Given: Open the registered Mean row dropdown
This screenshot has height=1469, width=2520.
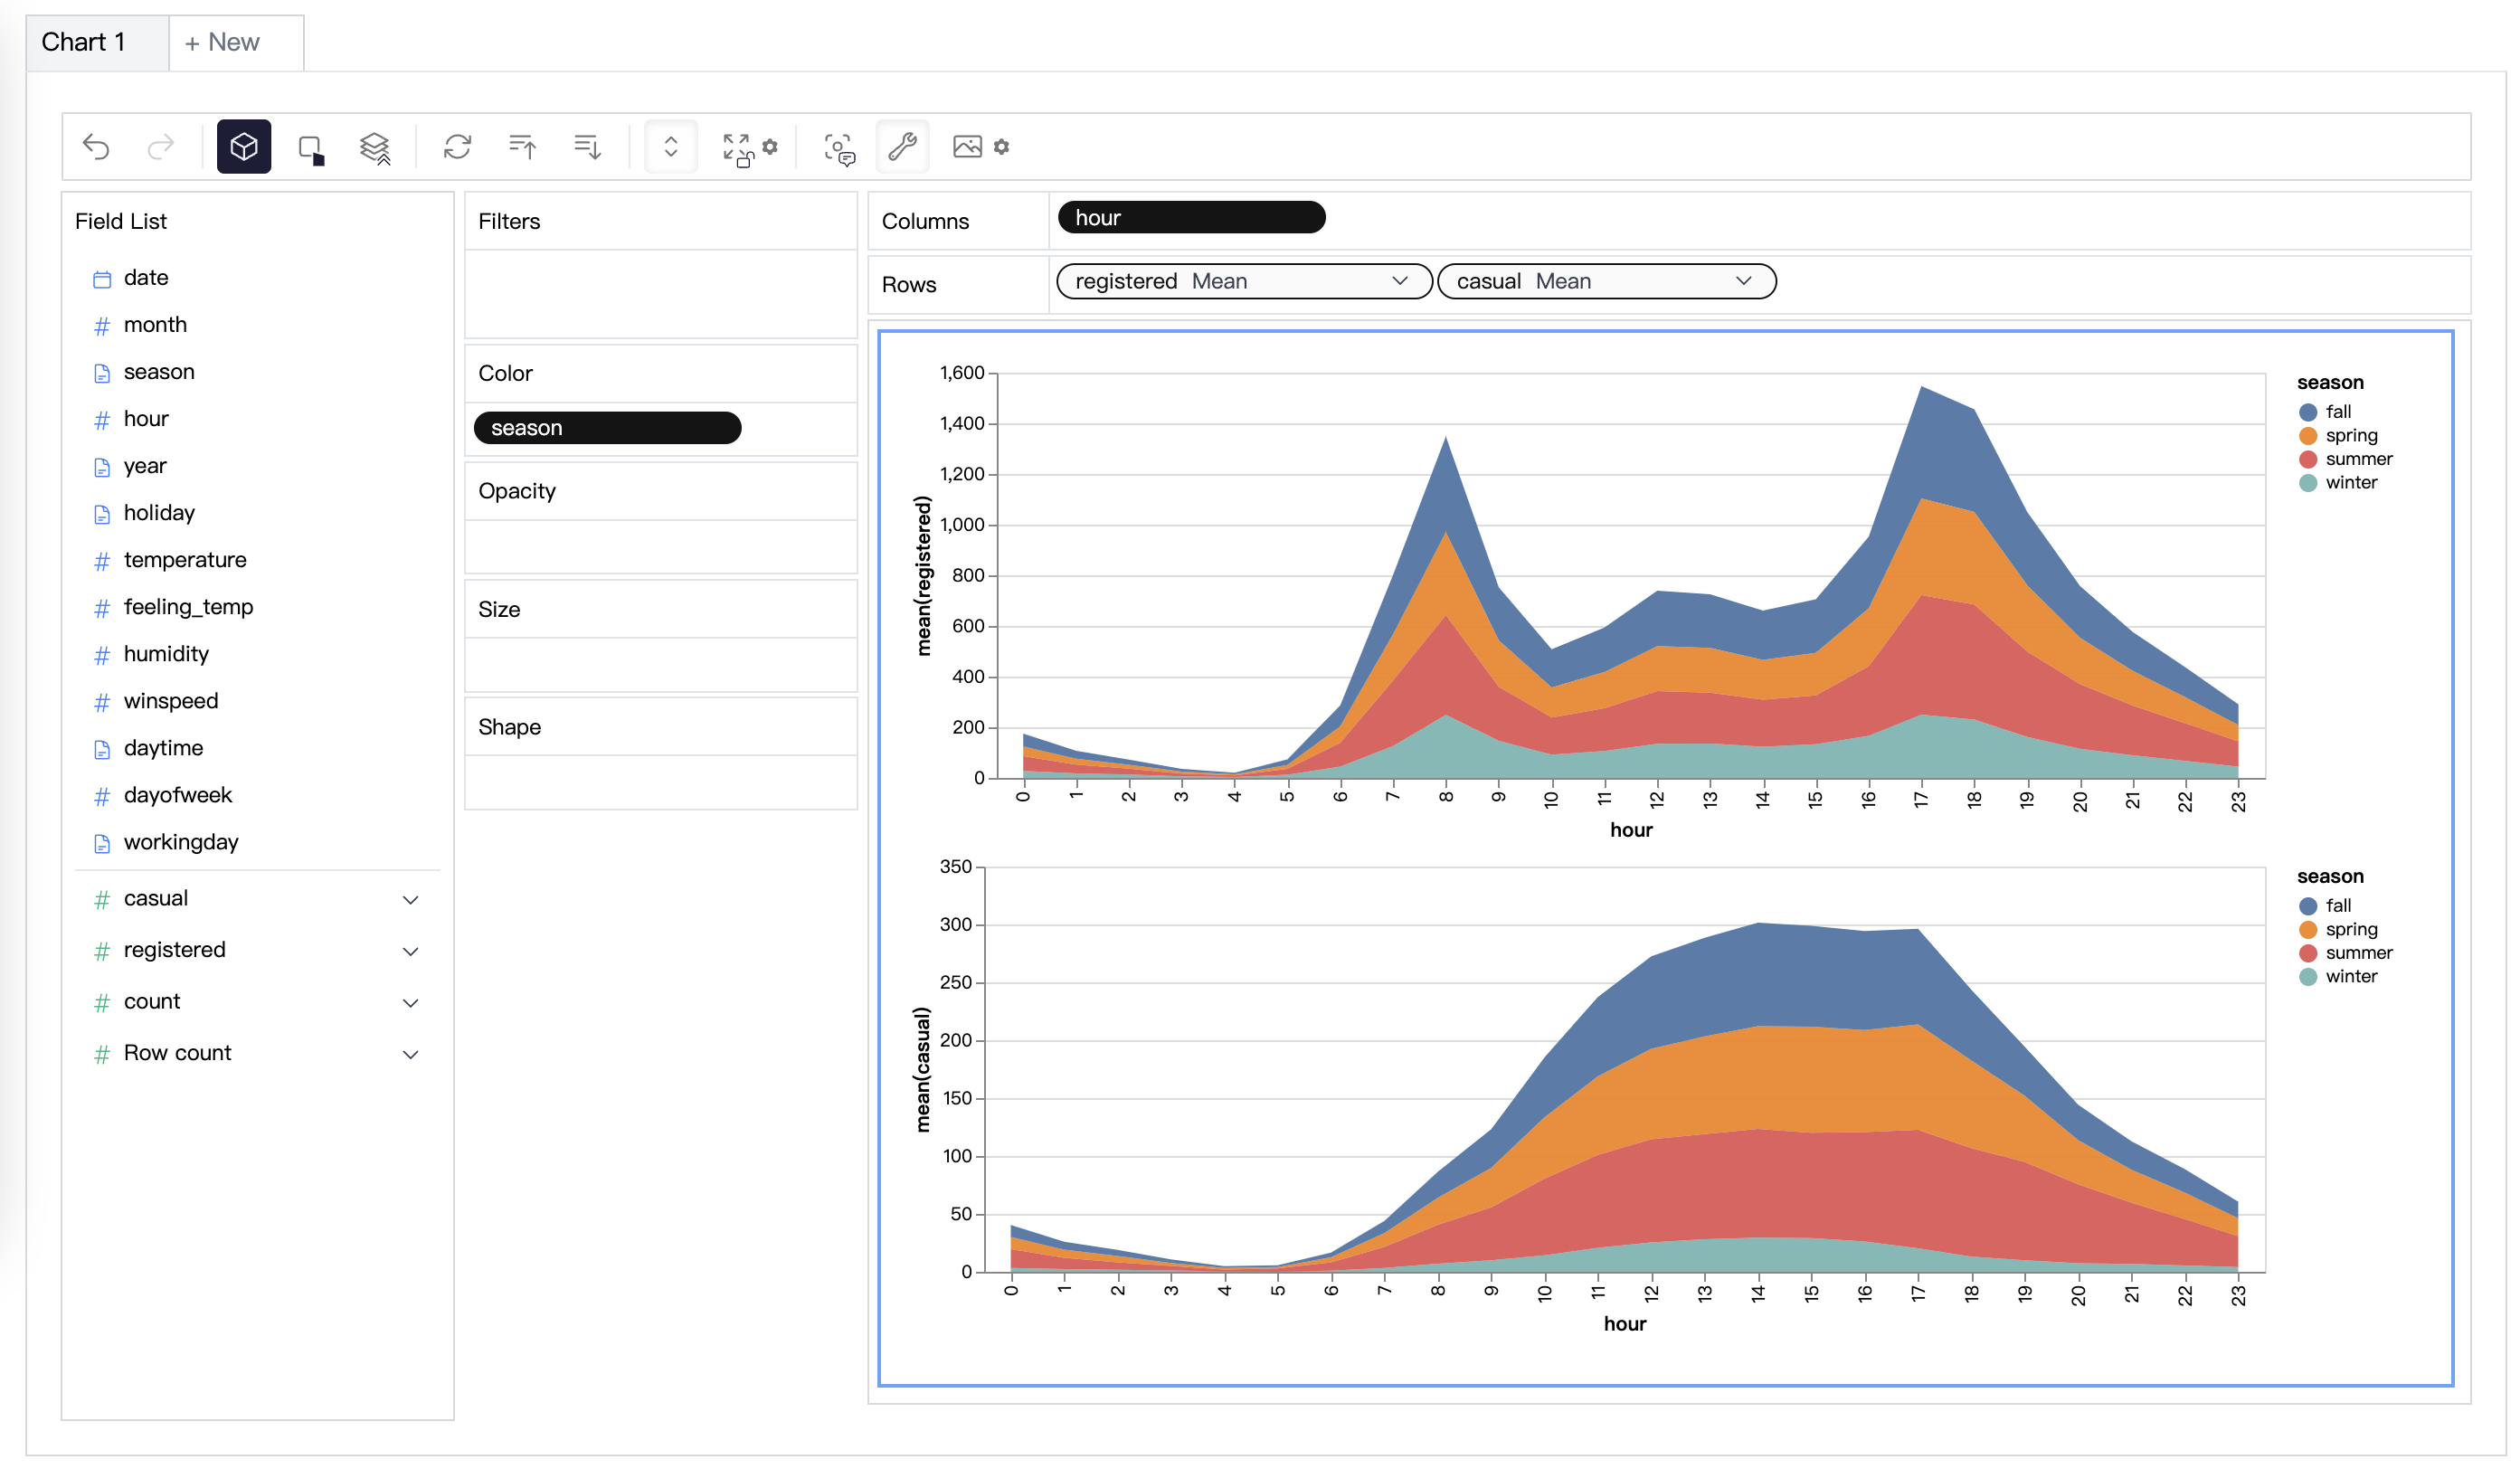Looking at the screenshot, I should coord(1399,281).
